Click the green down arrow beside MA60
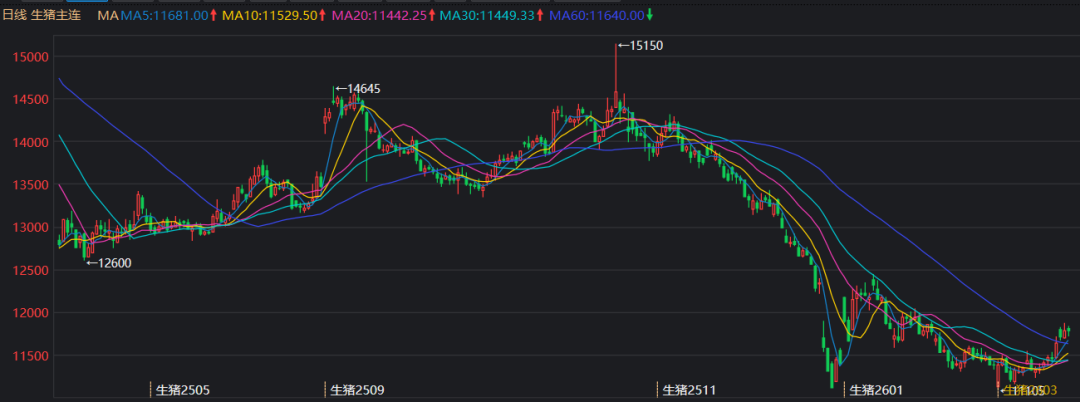Image resolution: width=1080 pixels, height=402 pixels. point(651,16)
